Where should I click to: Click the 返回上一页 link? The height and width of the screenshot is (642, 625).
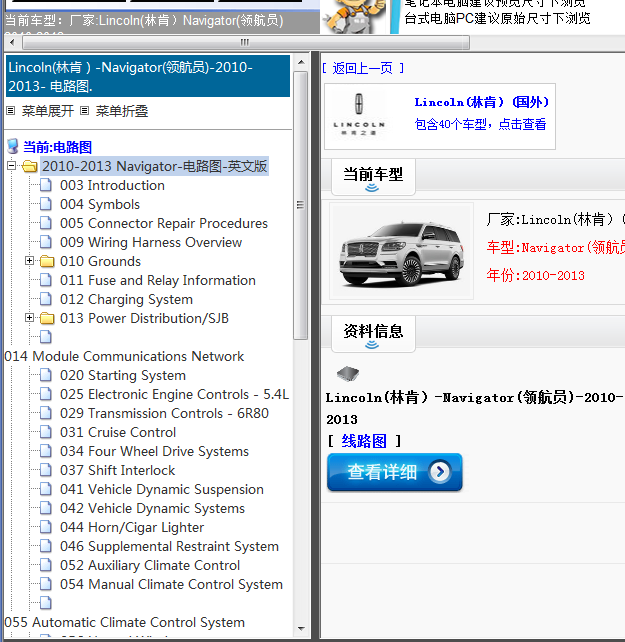pos(363,68)
